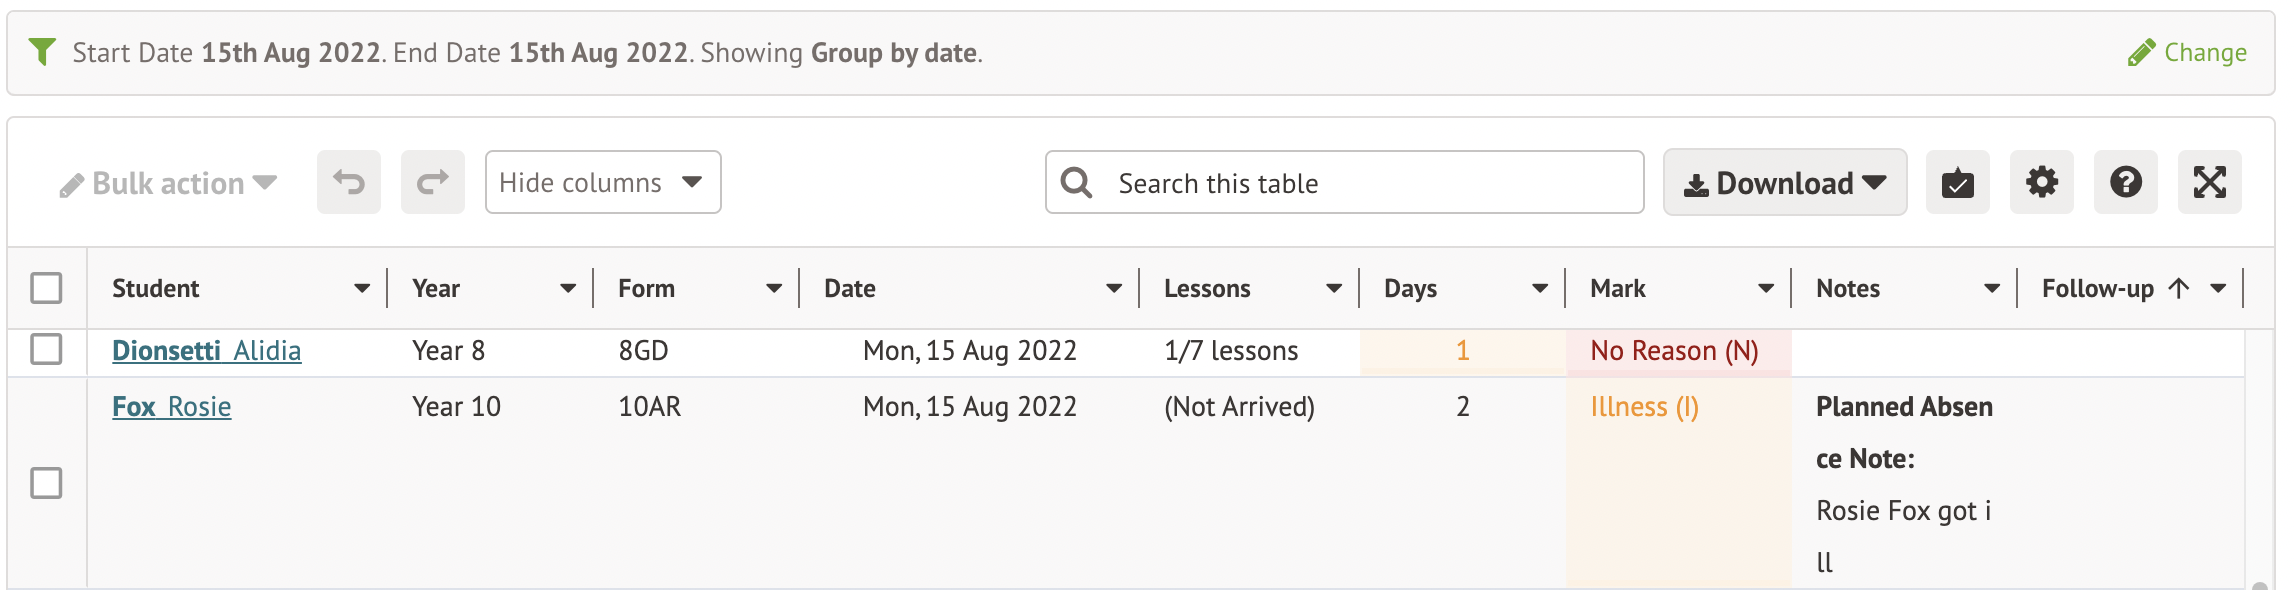This screenshot has height=590, width=2294.
Task: Select the Fox Rosie row checkbox
Action: click(x=46, y=483)
